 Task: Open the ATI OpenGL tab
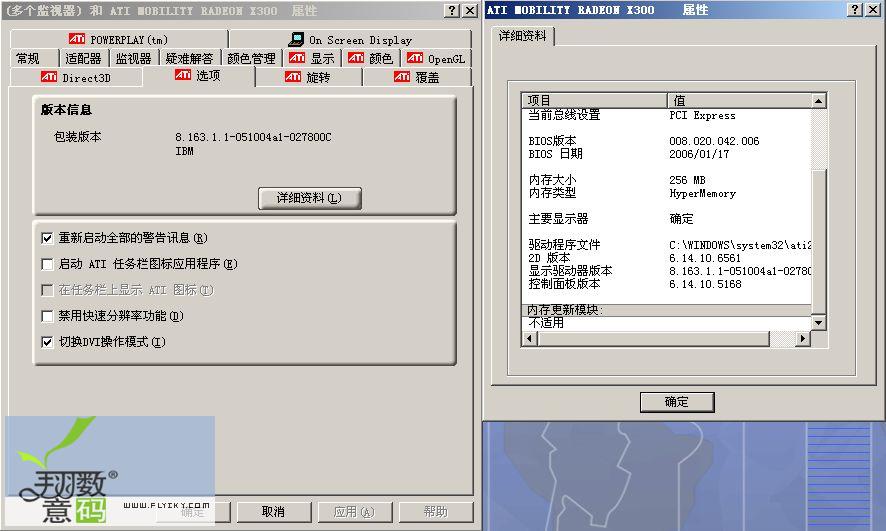[436, 58]
